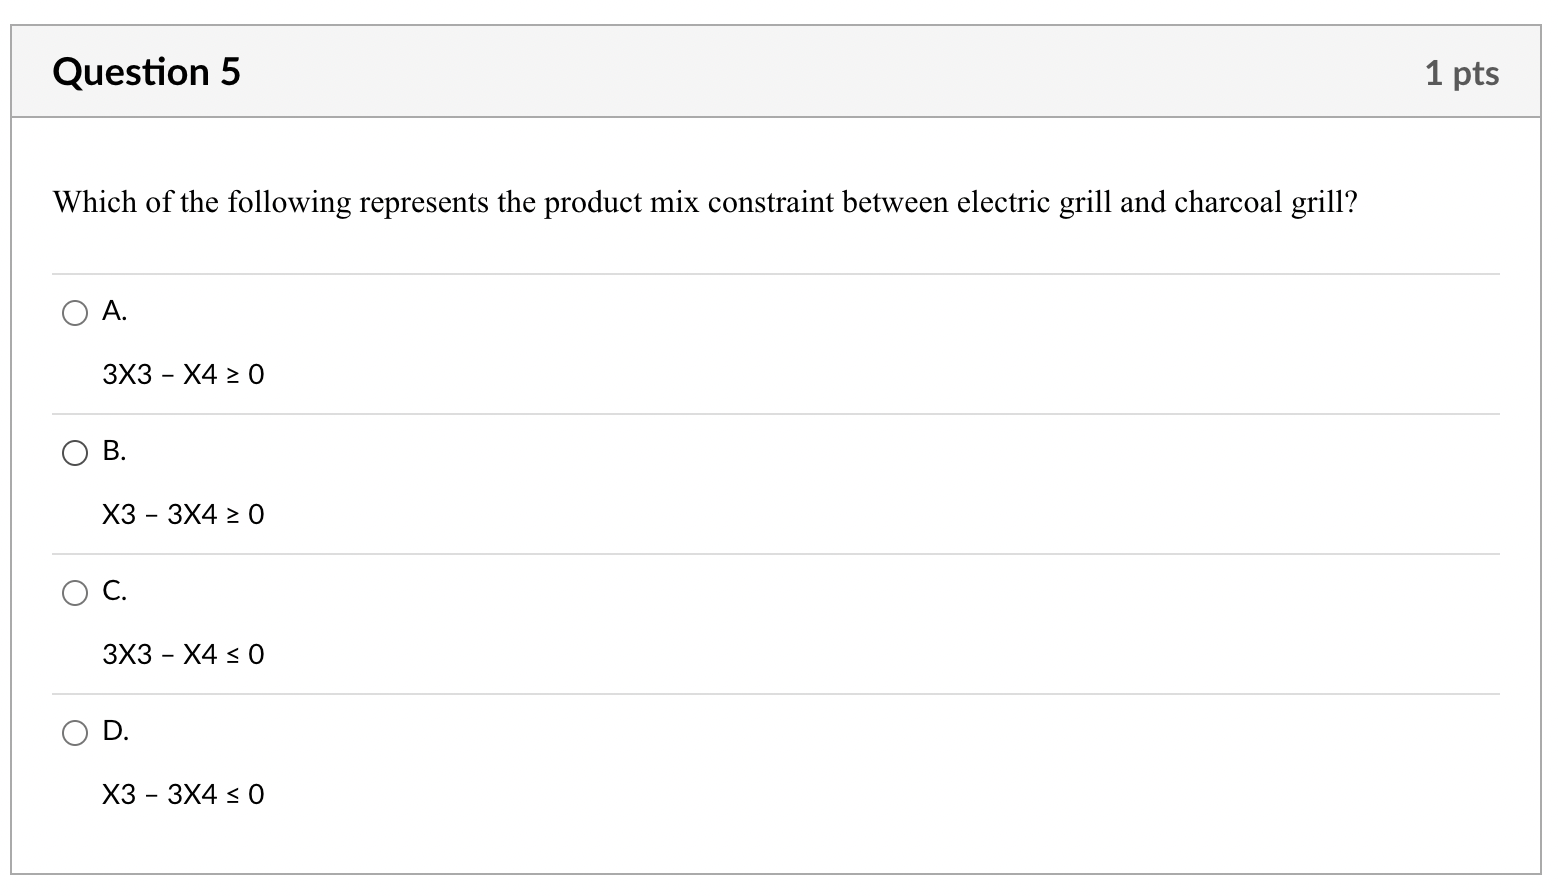Click the '1 pts' points label
1558x896 pixels.
[x=1461, y=73]
